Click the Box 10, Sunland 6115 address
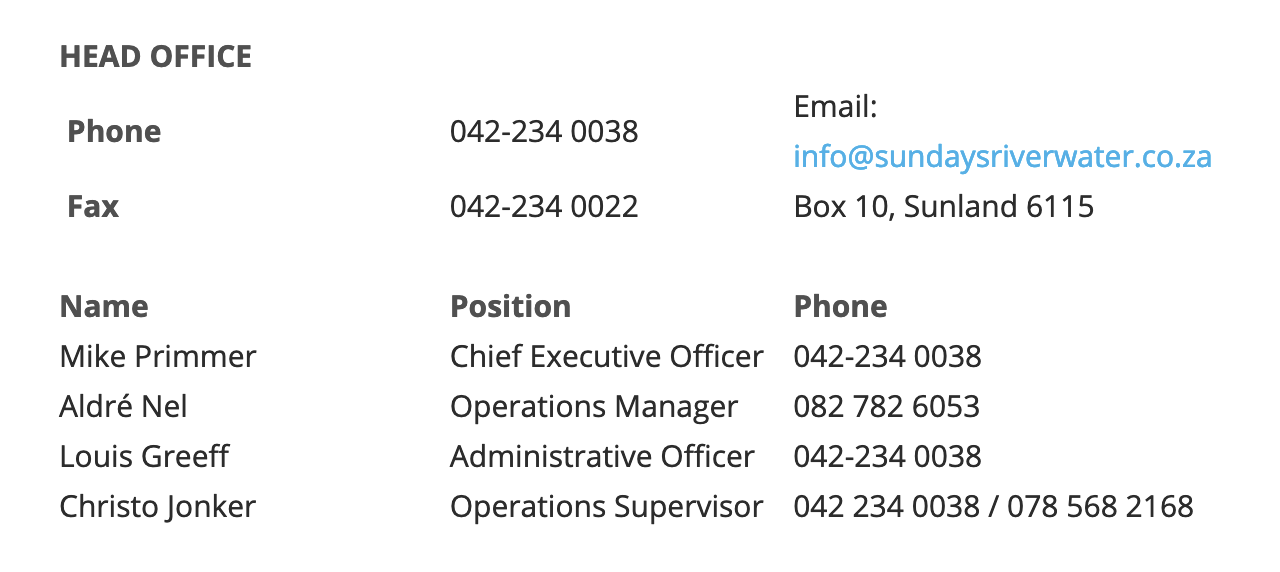This screenshot has width=1280, height=572. [x=943, y=207]
